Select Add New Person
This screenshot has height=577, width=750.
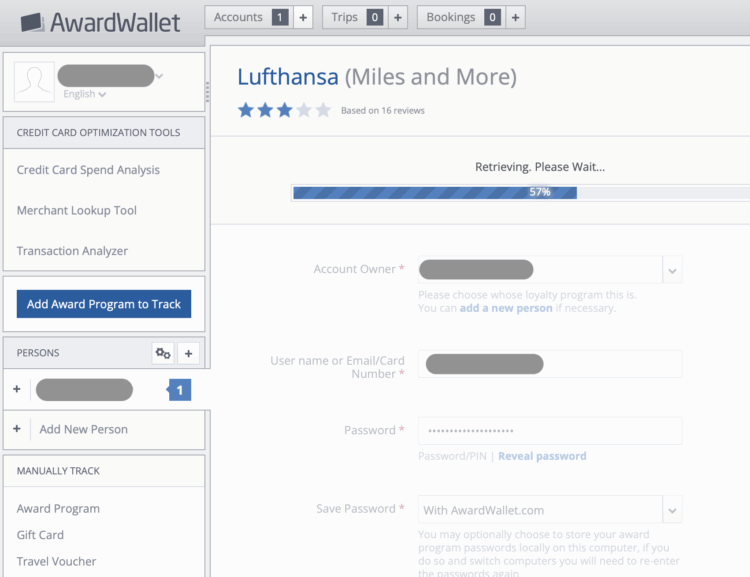83,429
